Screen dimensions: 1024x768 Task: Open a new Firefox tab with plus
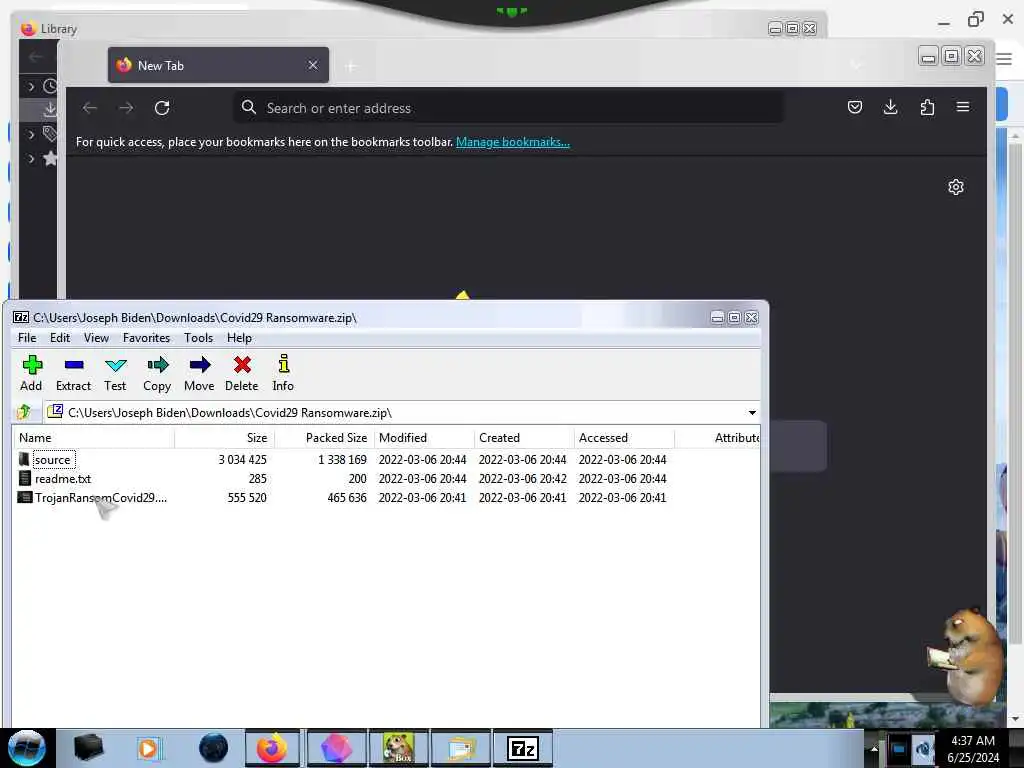pos(351,66)
